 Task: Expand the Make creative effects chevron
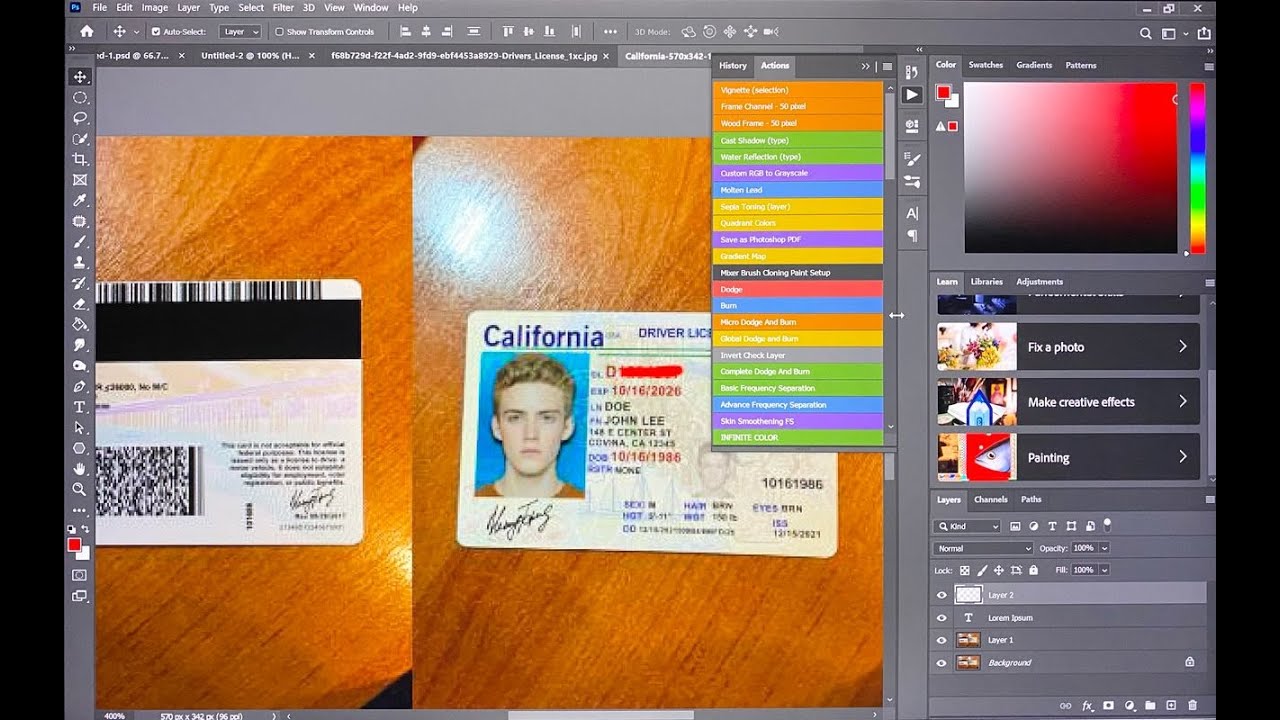pos(1183,401)
